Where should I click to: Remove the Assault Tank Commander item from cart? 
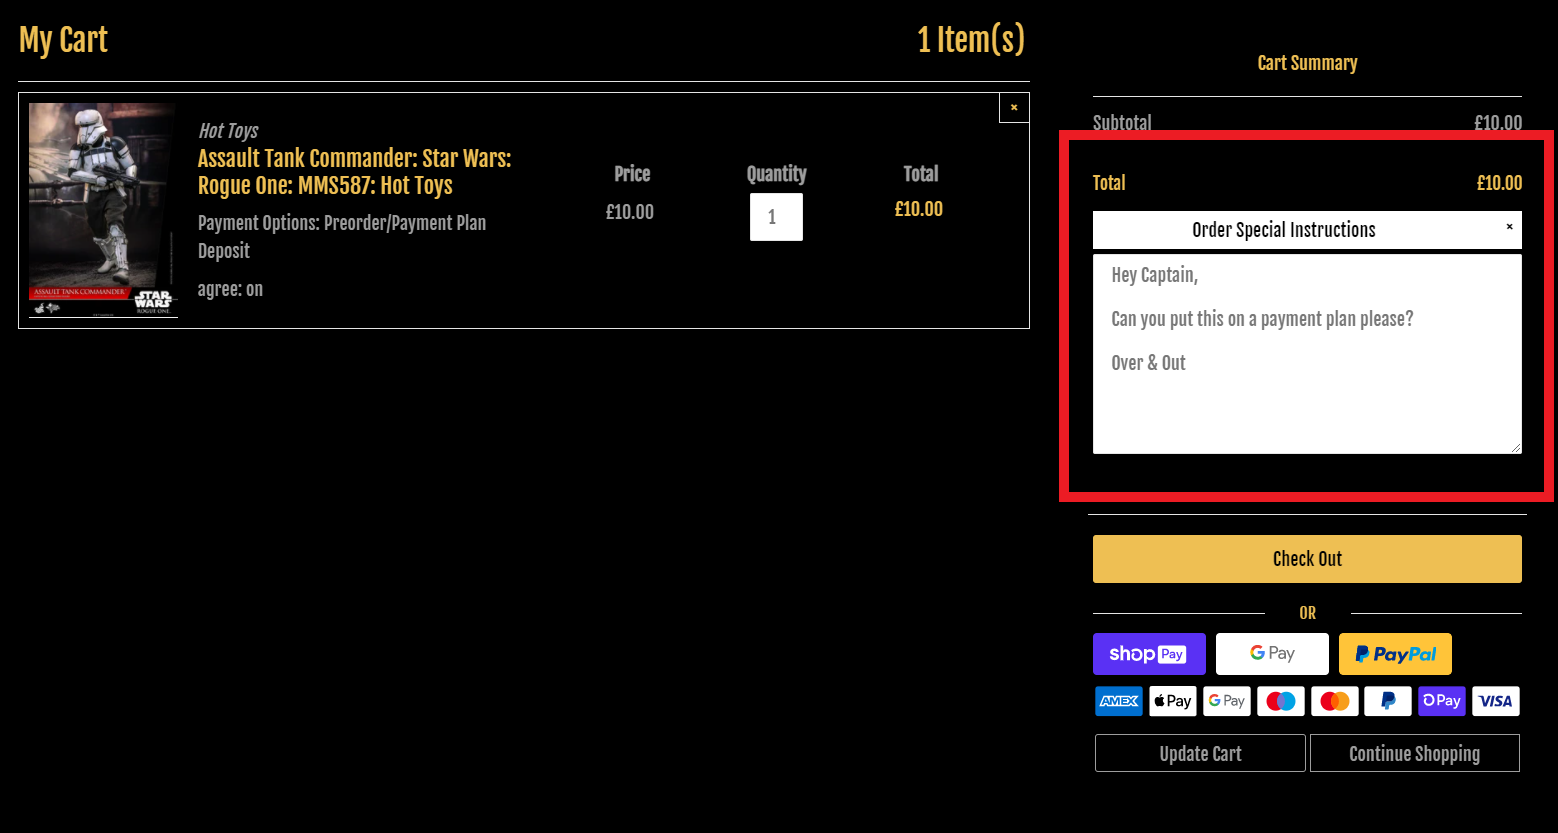point(1014,107)
